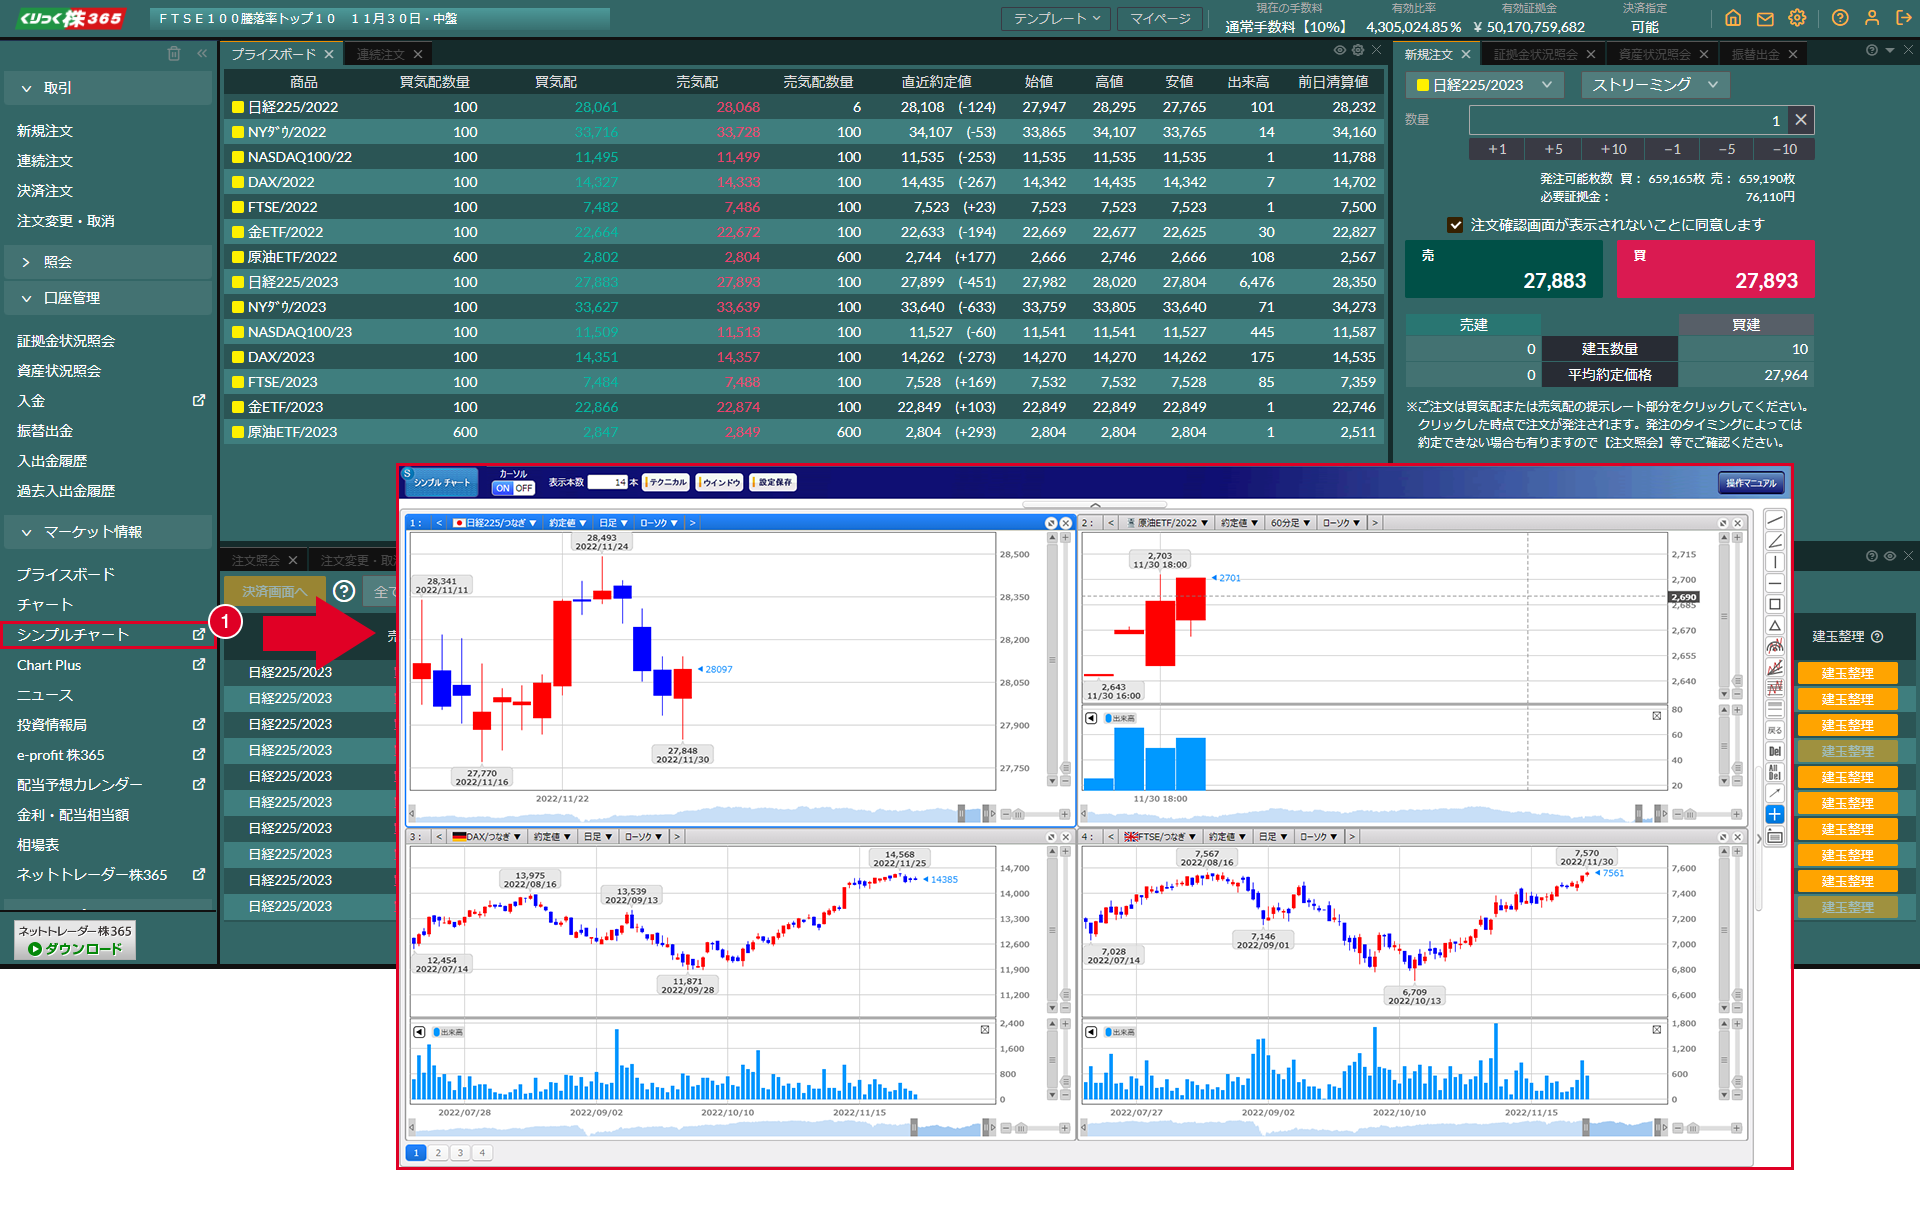Open the settings gear icon

point(1797,18)
